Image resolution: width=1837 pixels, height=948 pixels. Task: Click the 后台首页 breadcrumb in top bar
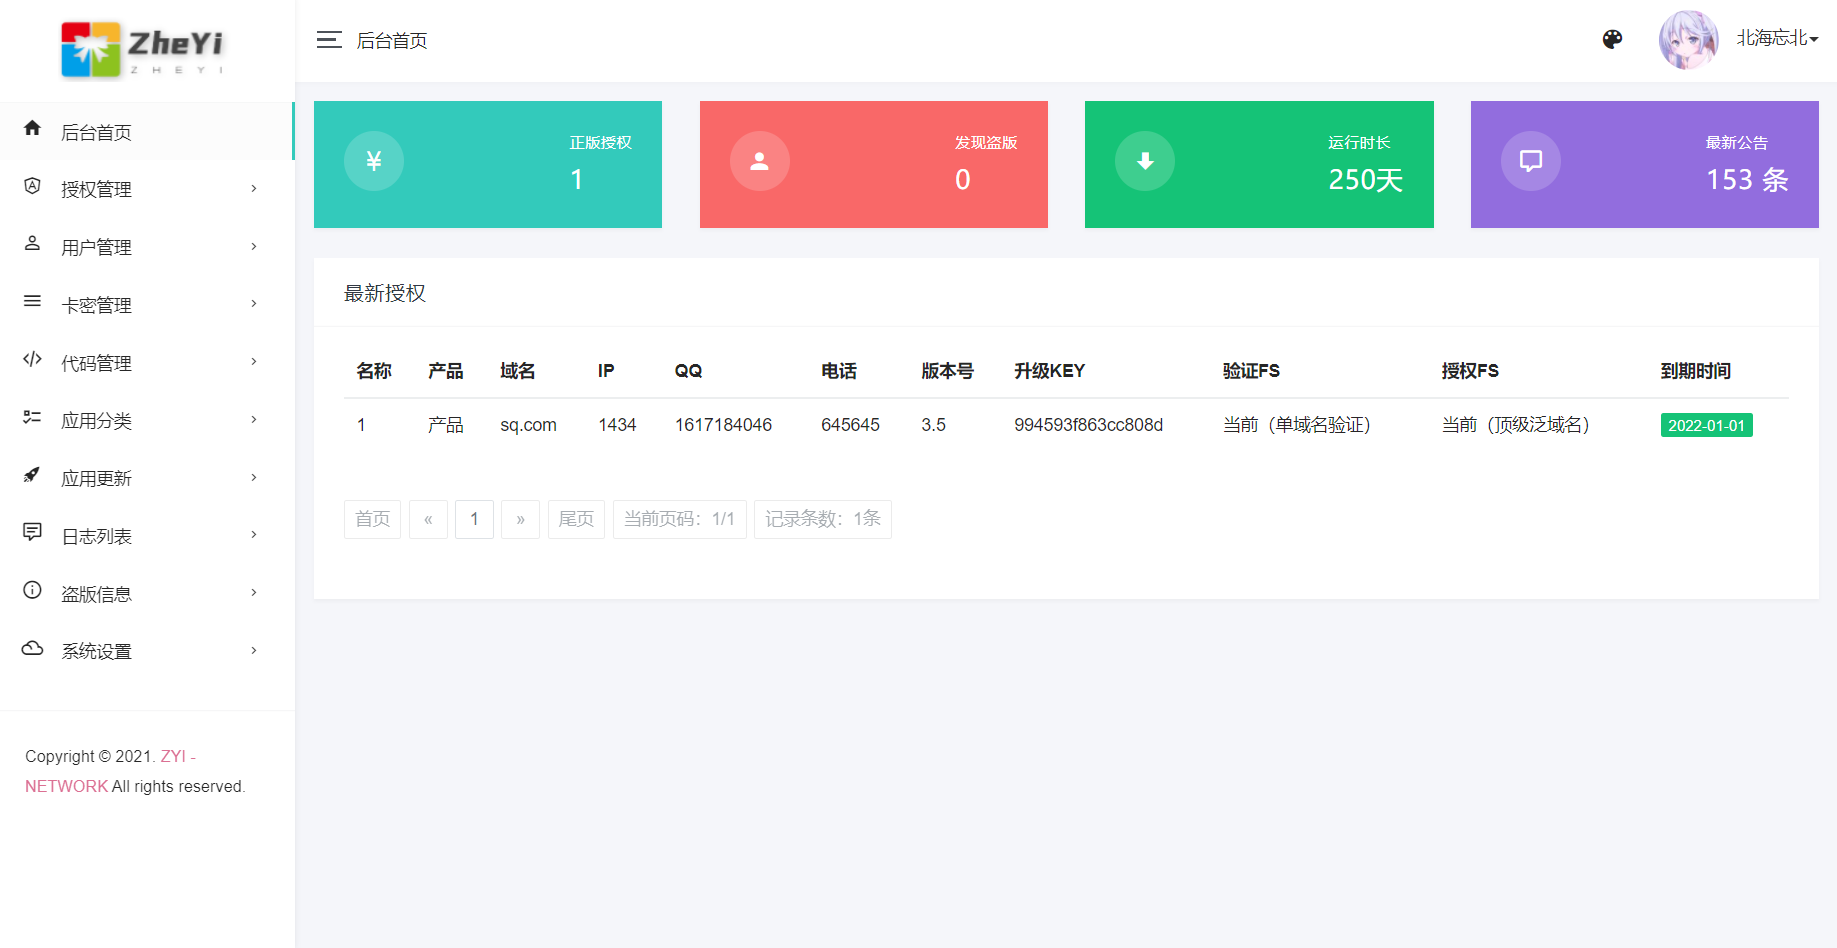pos(392,40)
